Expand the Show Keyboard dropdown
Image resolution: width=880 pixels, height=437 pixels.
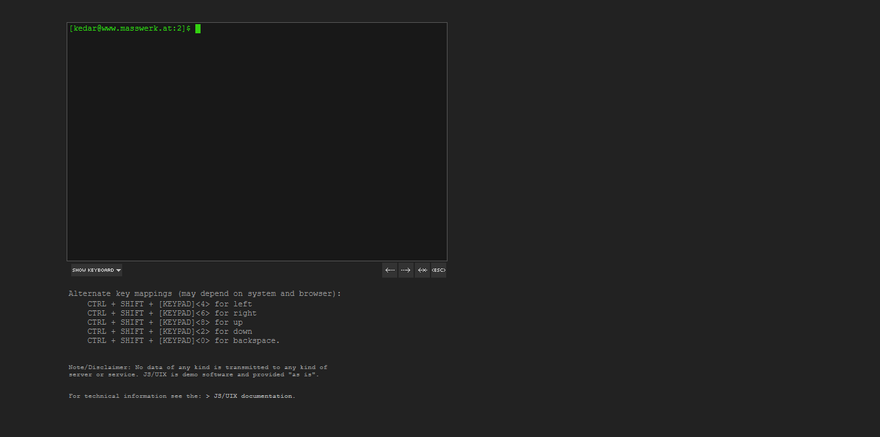[95, 270]
